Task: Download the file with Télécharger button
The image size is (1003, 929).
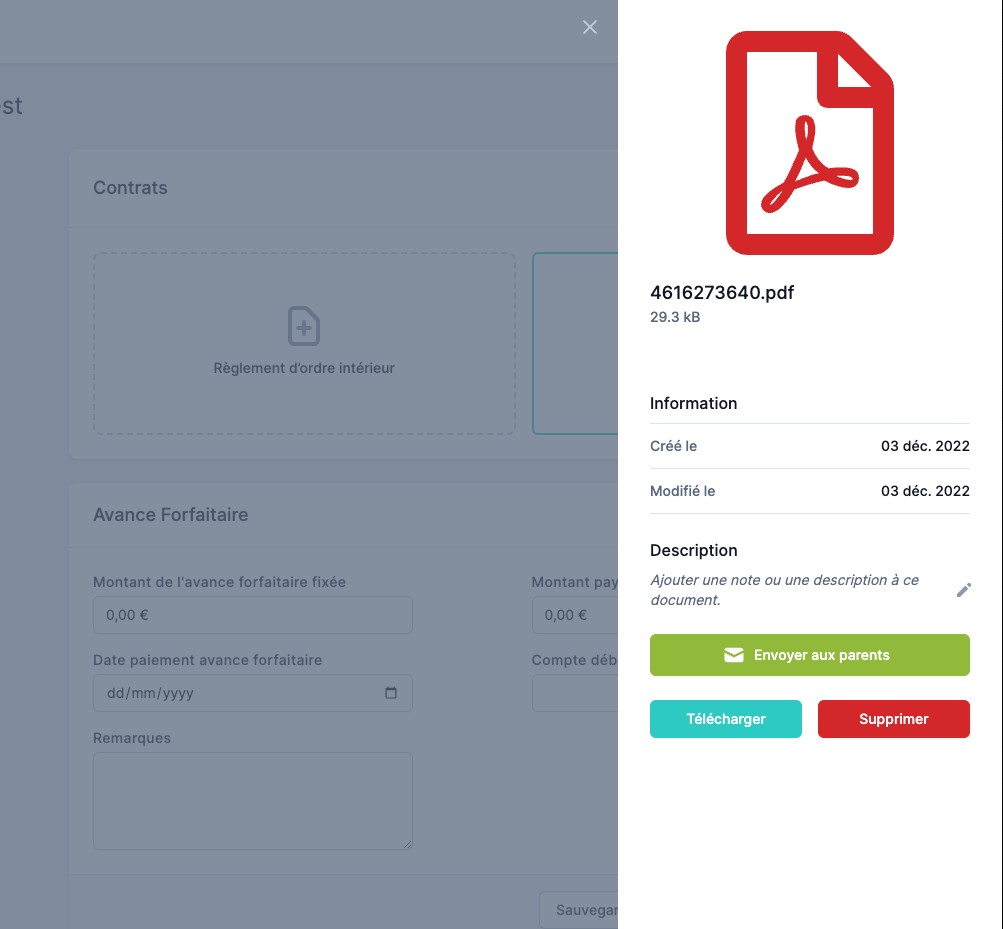Action: coord(725,719)
